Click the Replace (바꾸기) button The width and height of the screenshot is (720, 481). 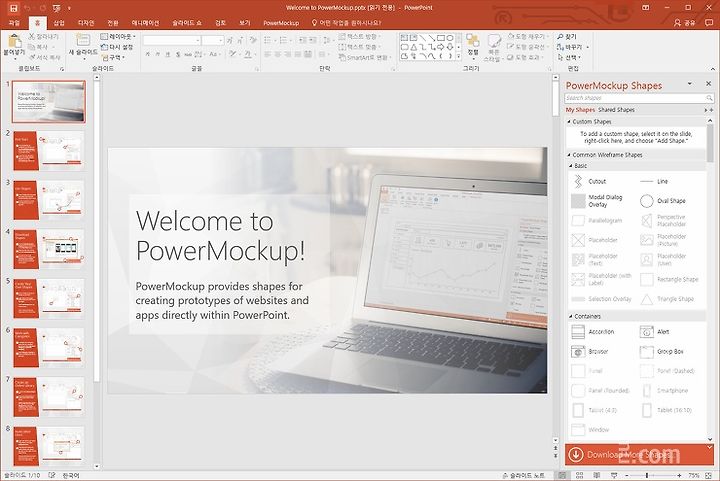point(573,47)
